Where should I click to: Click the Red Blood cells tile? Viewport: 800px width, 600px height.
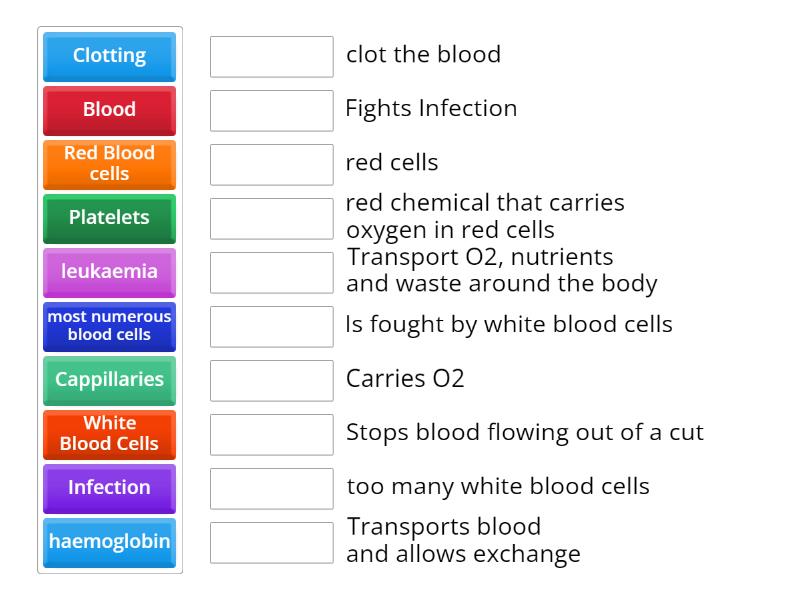109,164
